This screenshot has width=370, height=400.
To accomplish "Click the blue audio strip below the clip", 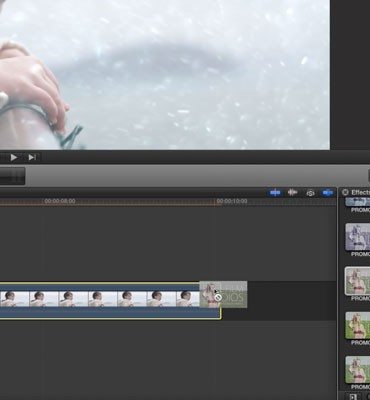I will pyautogui.click(x=109, y=312).
